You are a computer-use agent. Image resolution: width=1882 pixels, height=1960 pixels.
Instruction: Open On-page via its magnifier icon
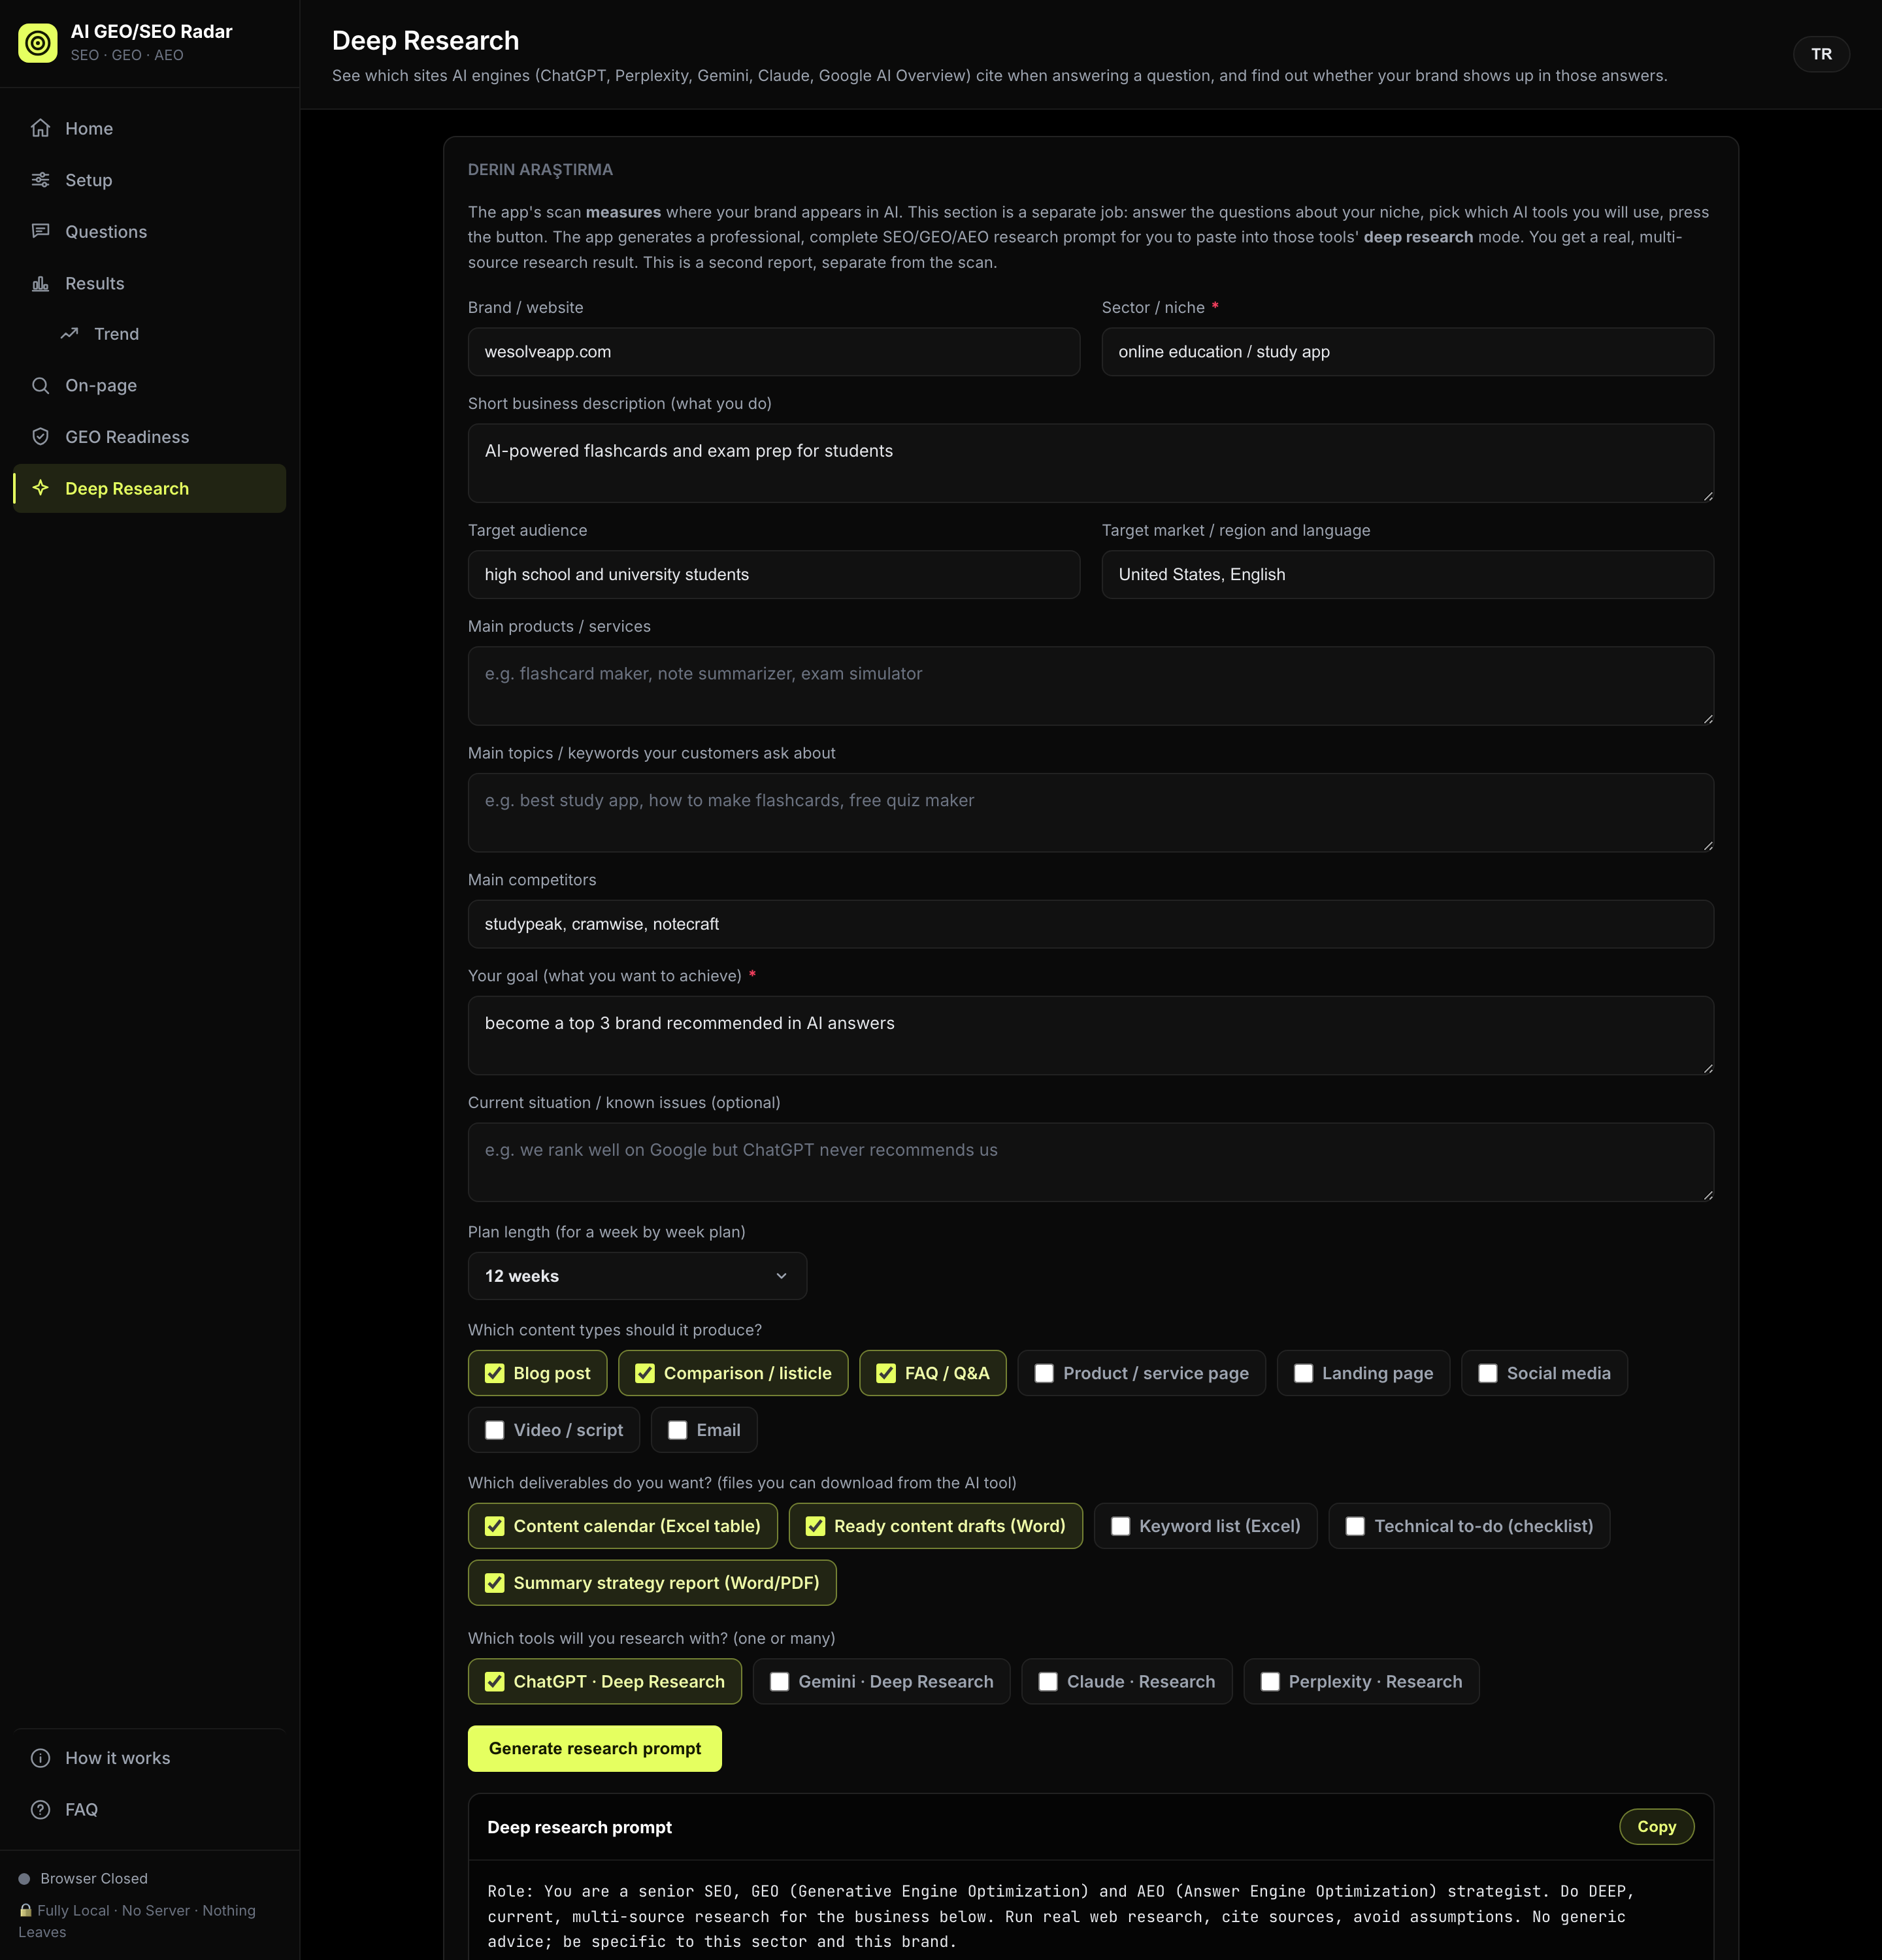click(x=40, y=385)
